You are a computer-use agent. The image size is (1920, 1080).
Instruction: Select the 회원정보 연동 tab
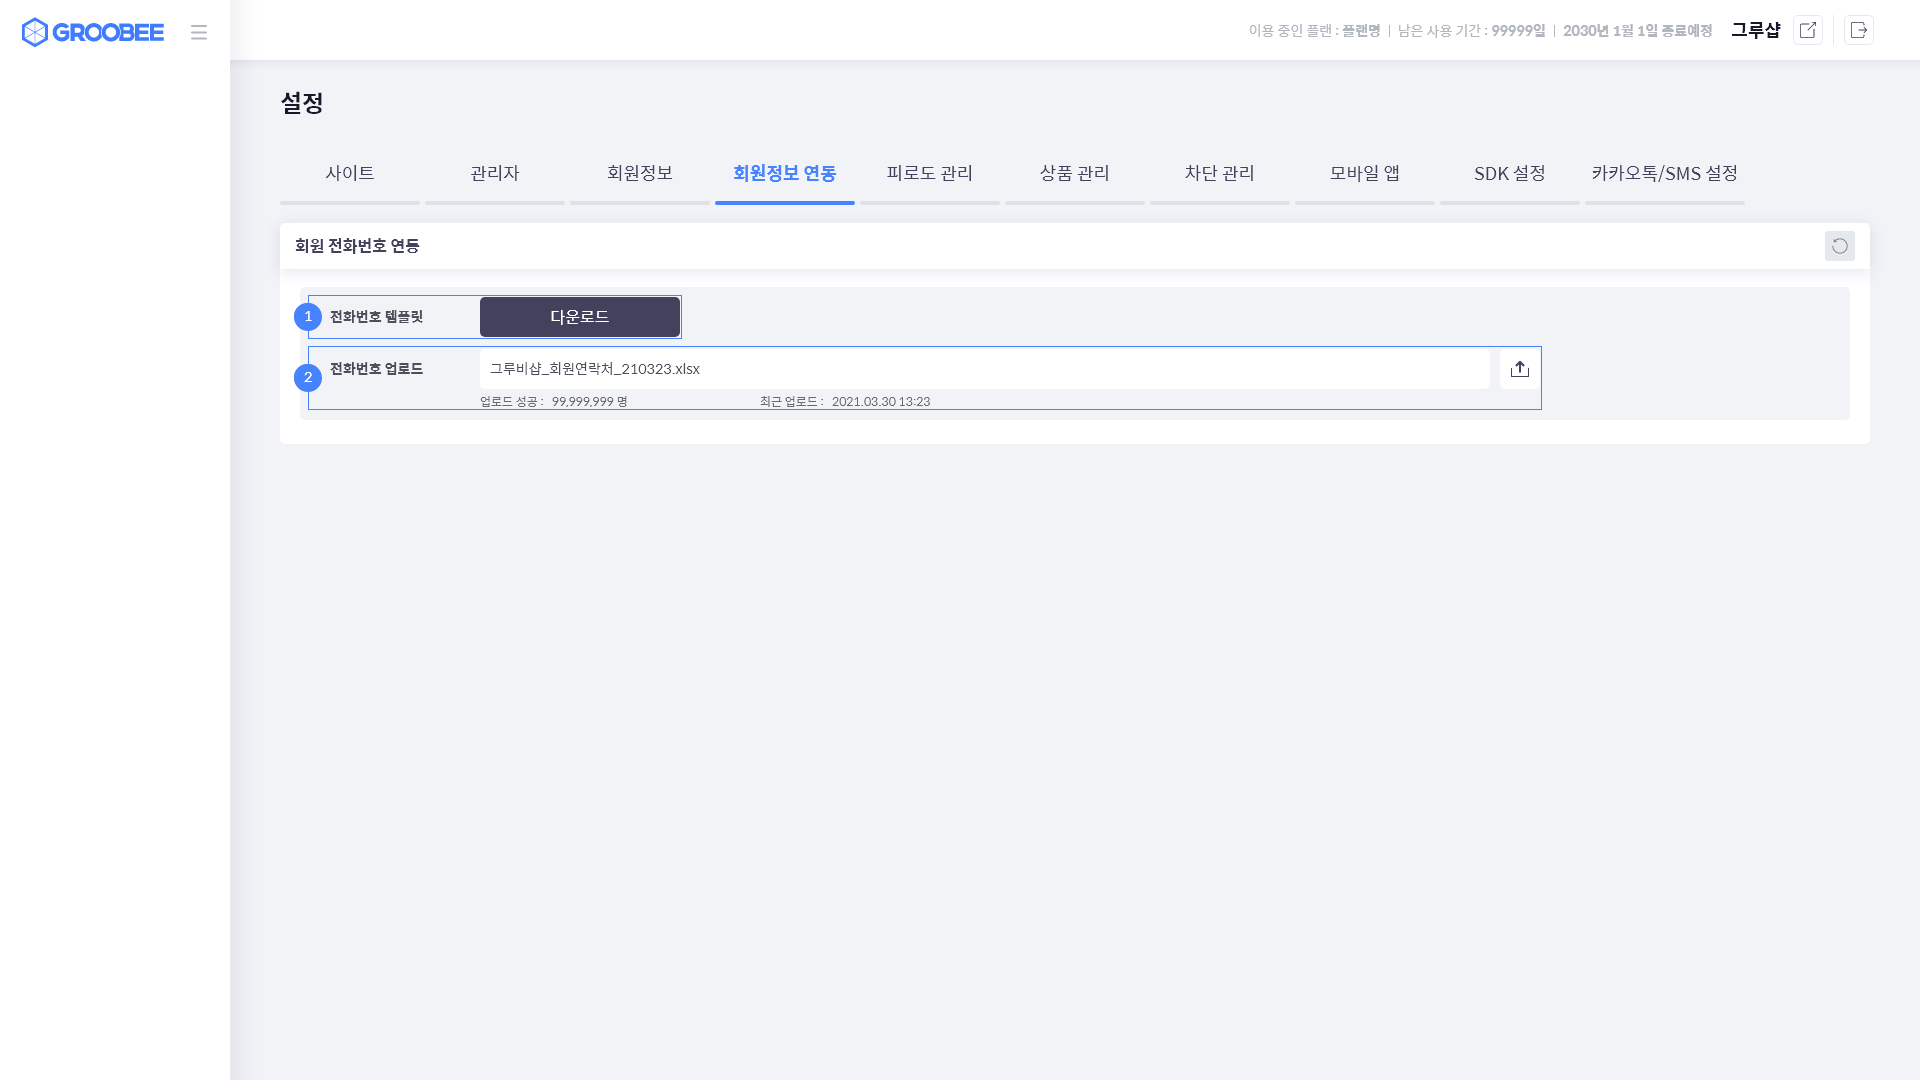(785, 174)
